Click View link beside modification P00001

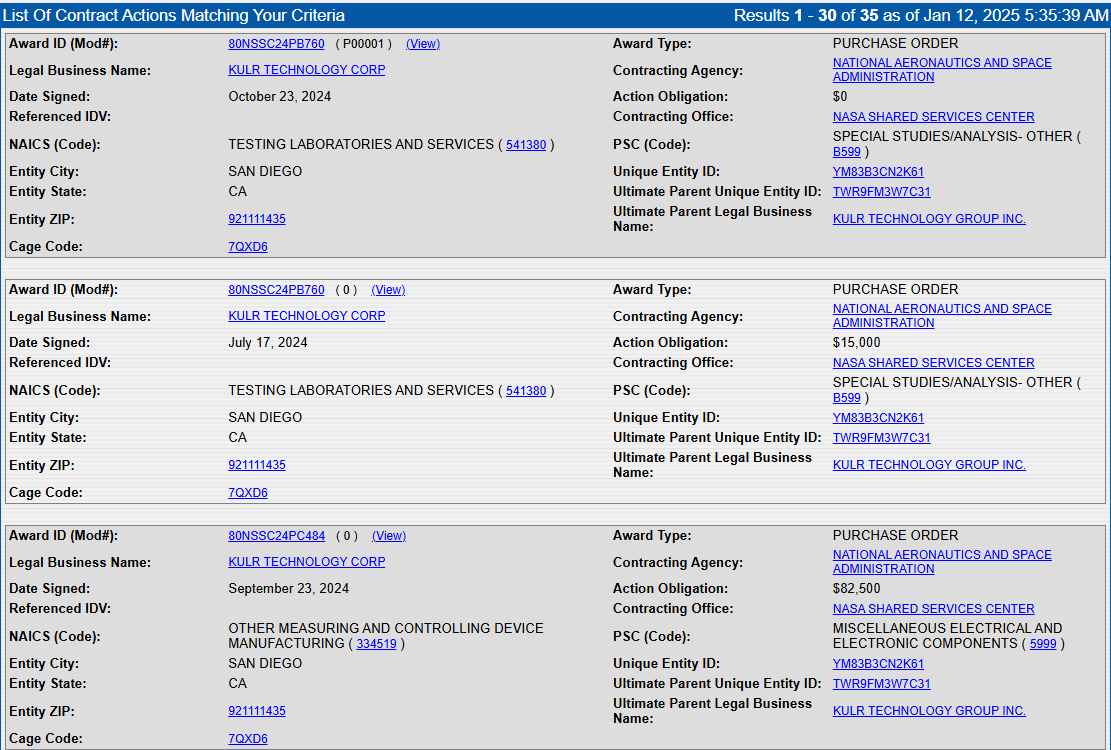(422, 44)
